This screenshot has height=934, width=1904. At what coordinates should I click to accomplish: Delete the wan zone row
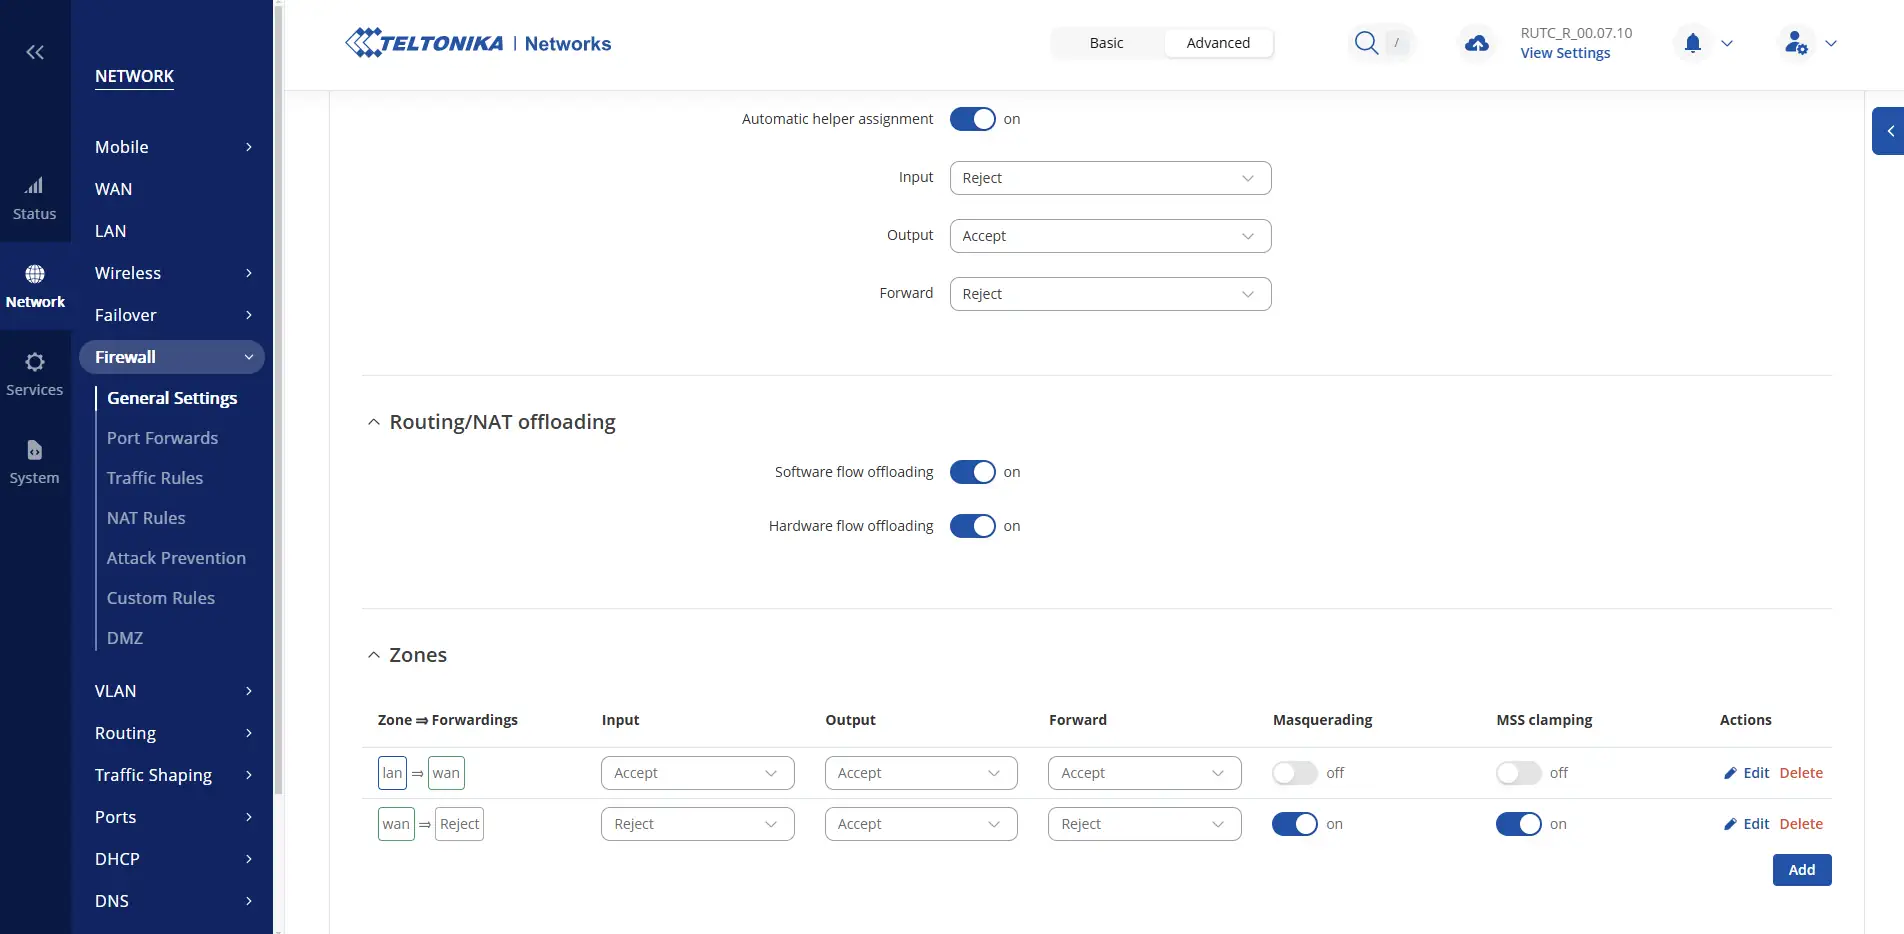(1800, 824)
